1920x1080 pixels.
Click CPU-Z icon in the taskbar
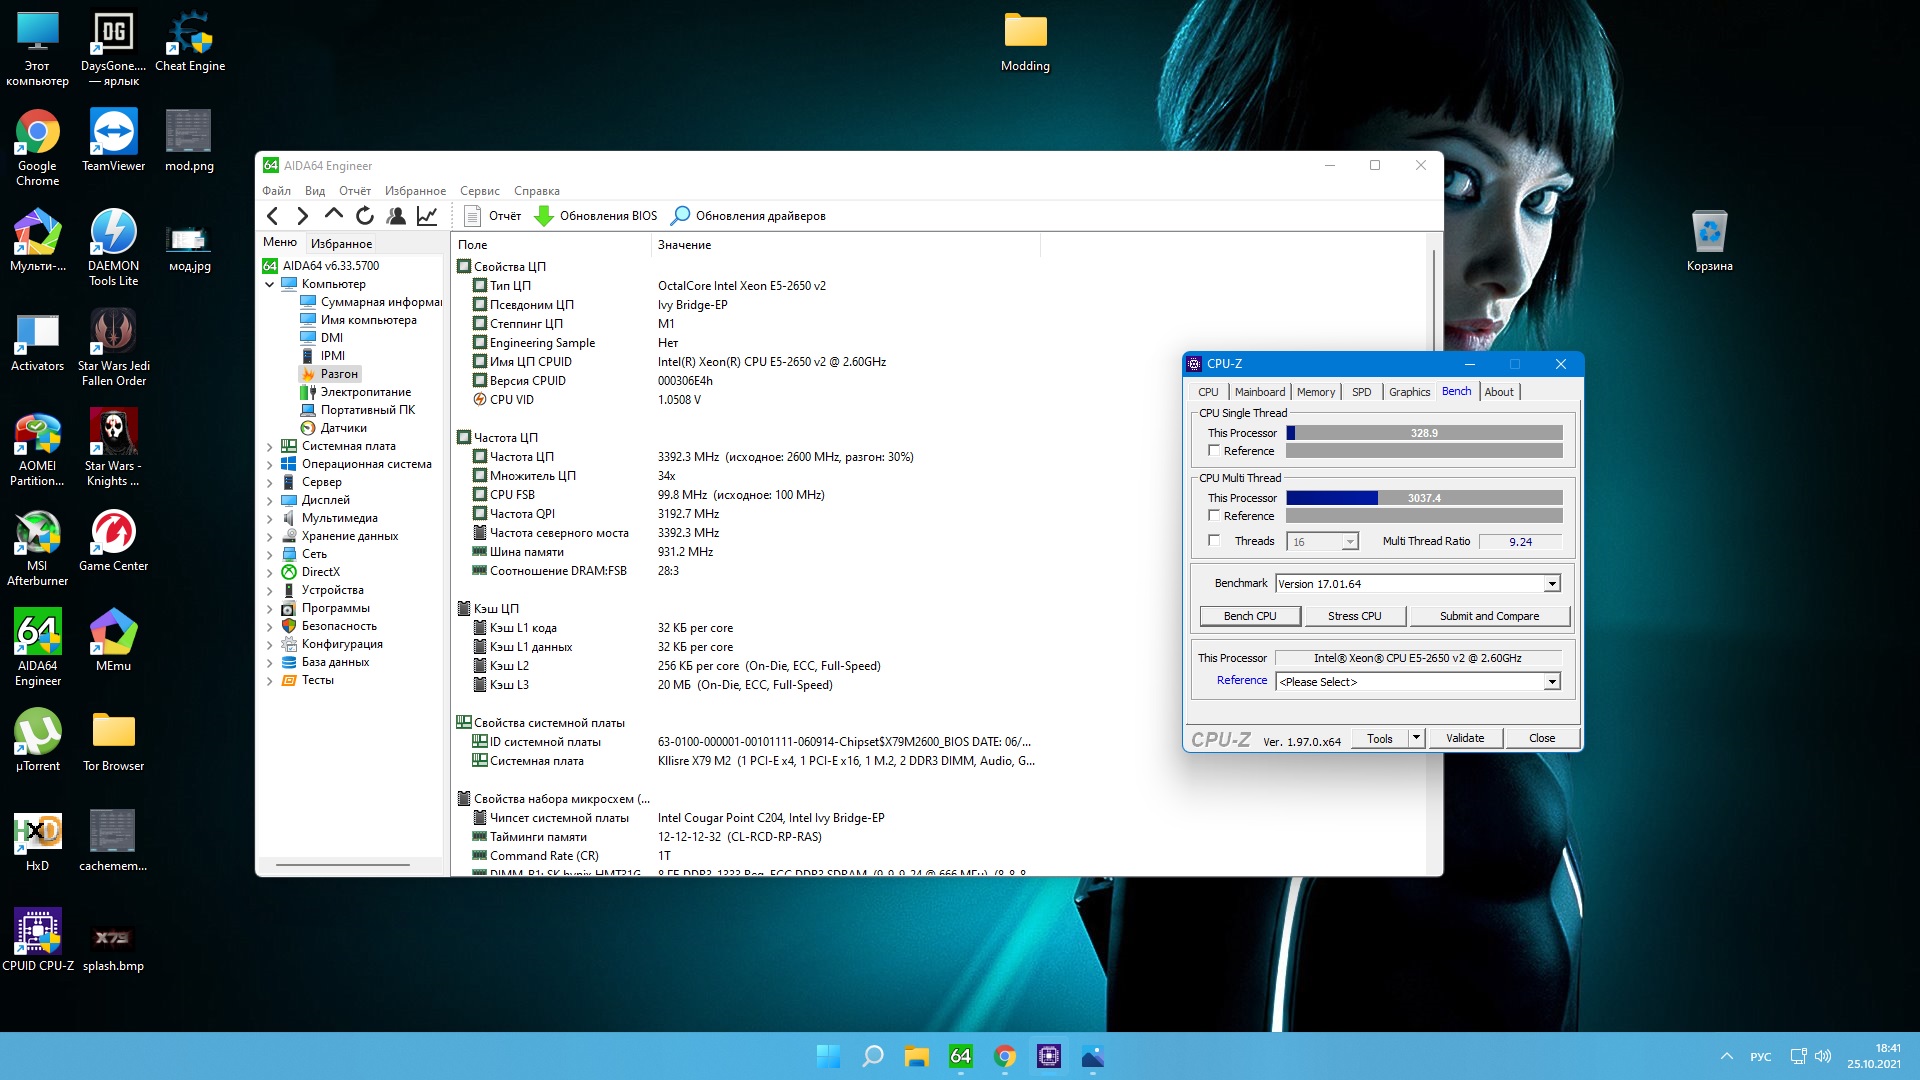tap(1048, 1056)
